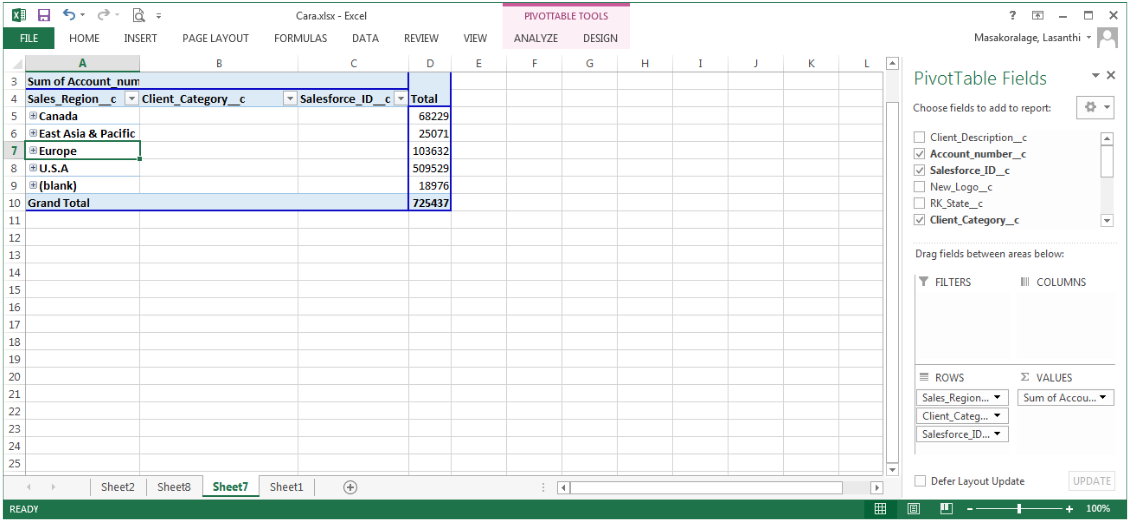Screen dimensions: 1131x522
Task: Open the ANALYZE ribbon tab
Action: tap(535, 38)
